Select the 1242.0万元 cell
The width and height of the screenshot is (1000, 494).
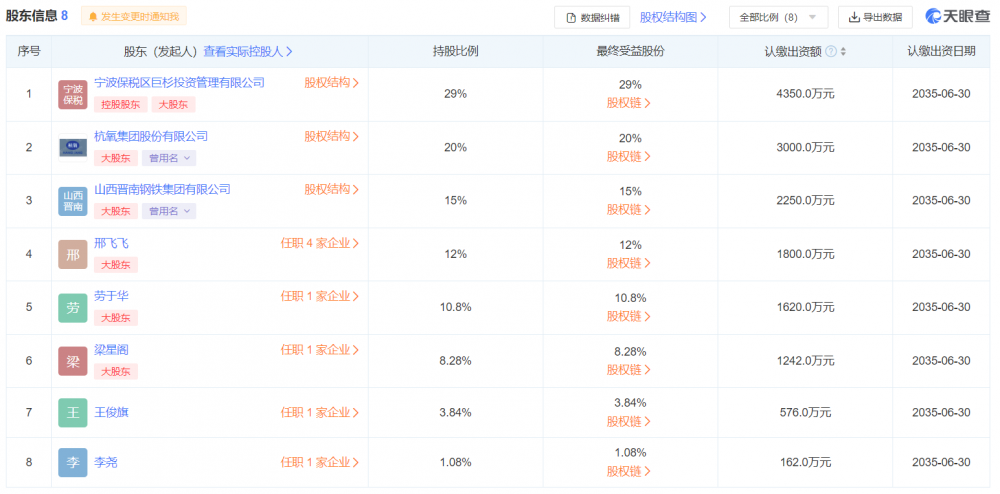[x=805, y=360]
